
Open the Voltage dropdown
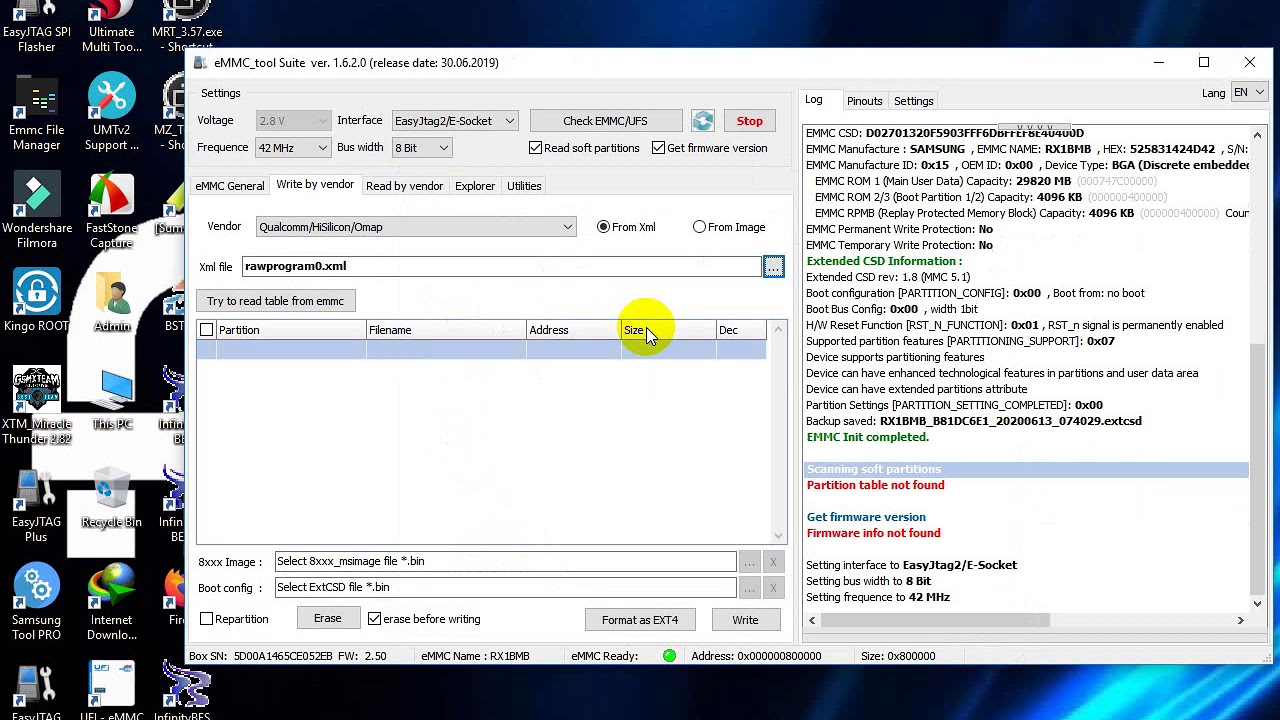coord(293,121)
